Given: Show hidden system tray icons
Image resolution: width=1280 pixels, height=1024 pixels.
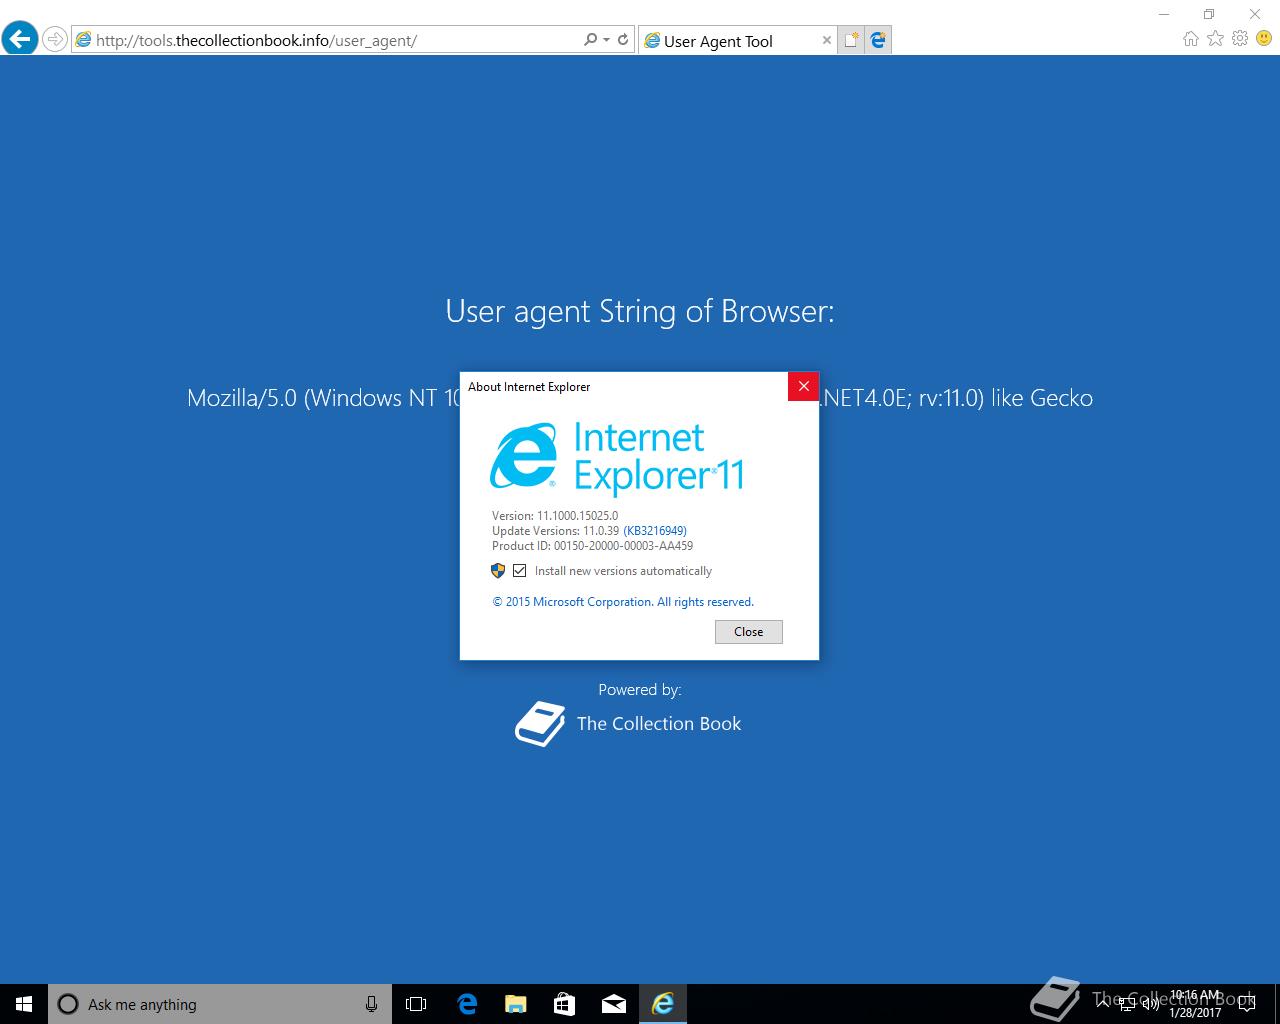Looking at the screenshot, I should coord(1104,1004).
